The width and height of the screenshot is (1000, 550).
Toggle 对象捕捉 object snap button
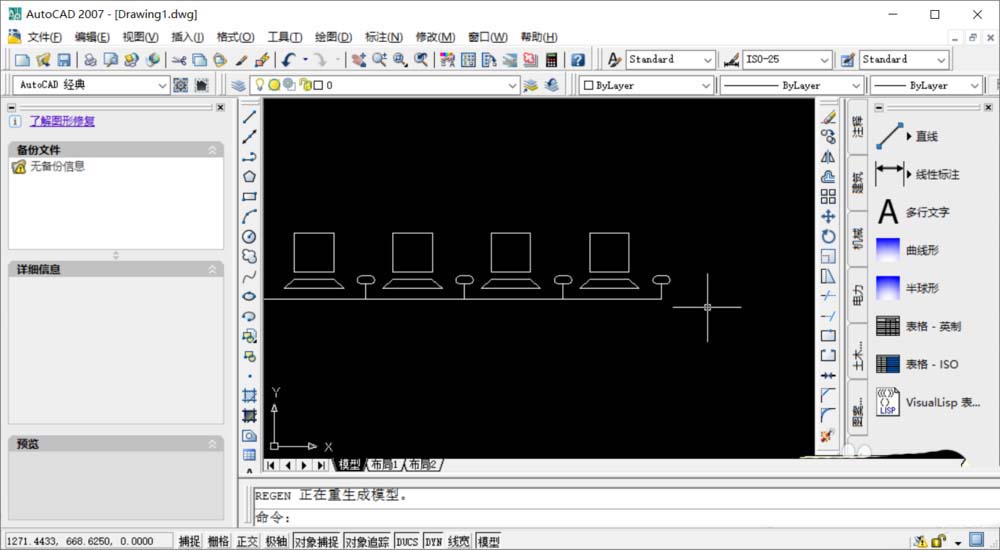tap(317, 541)
